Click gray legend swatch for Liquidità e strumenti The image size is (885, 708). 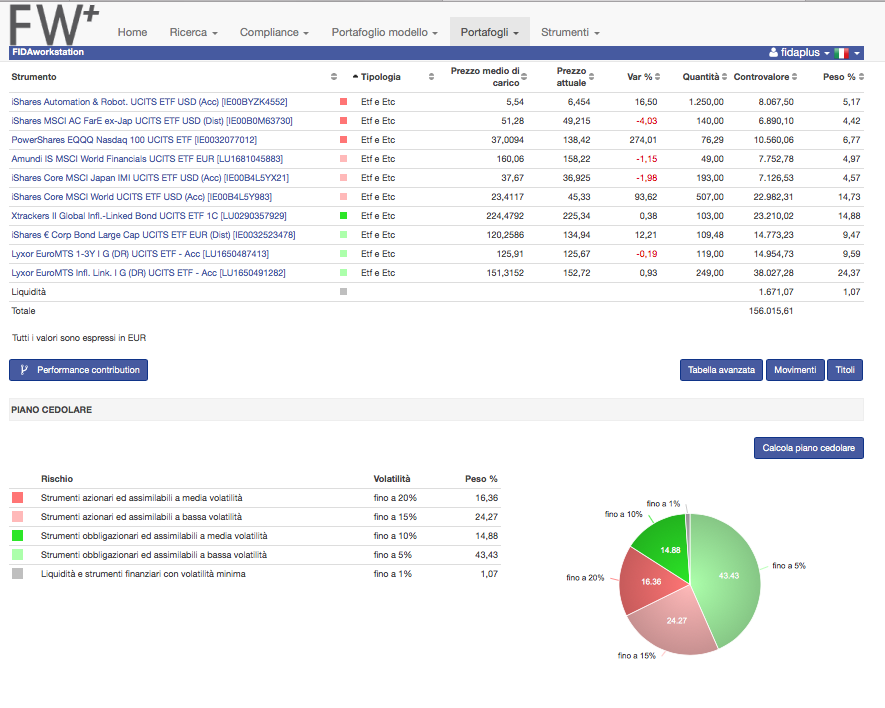pyautogui.click(x=17, y=574)
